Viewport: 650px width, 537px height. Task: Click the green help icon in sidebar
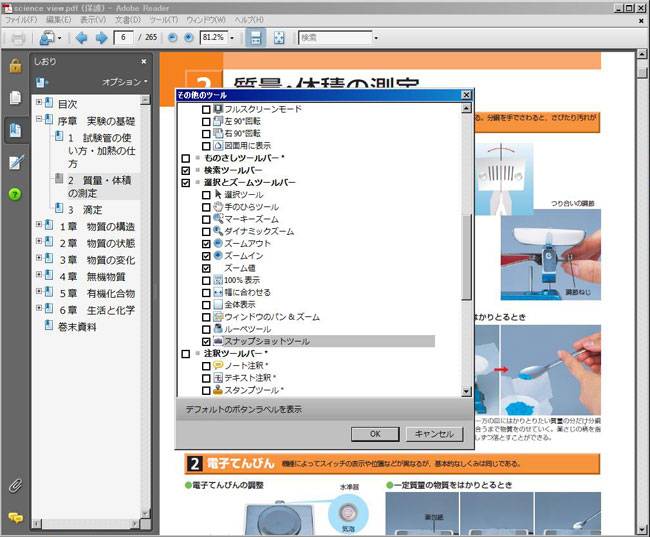(x=15, y=194)
